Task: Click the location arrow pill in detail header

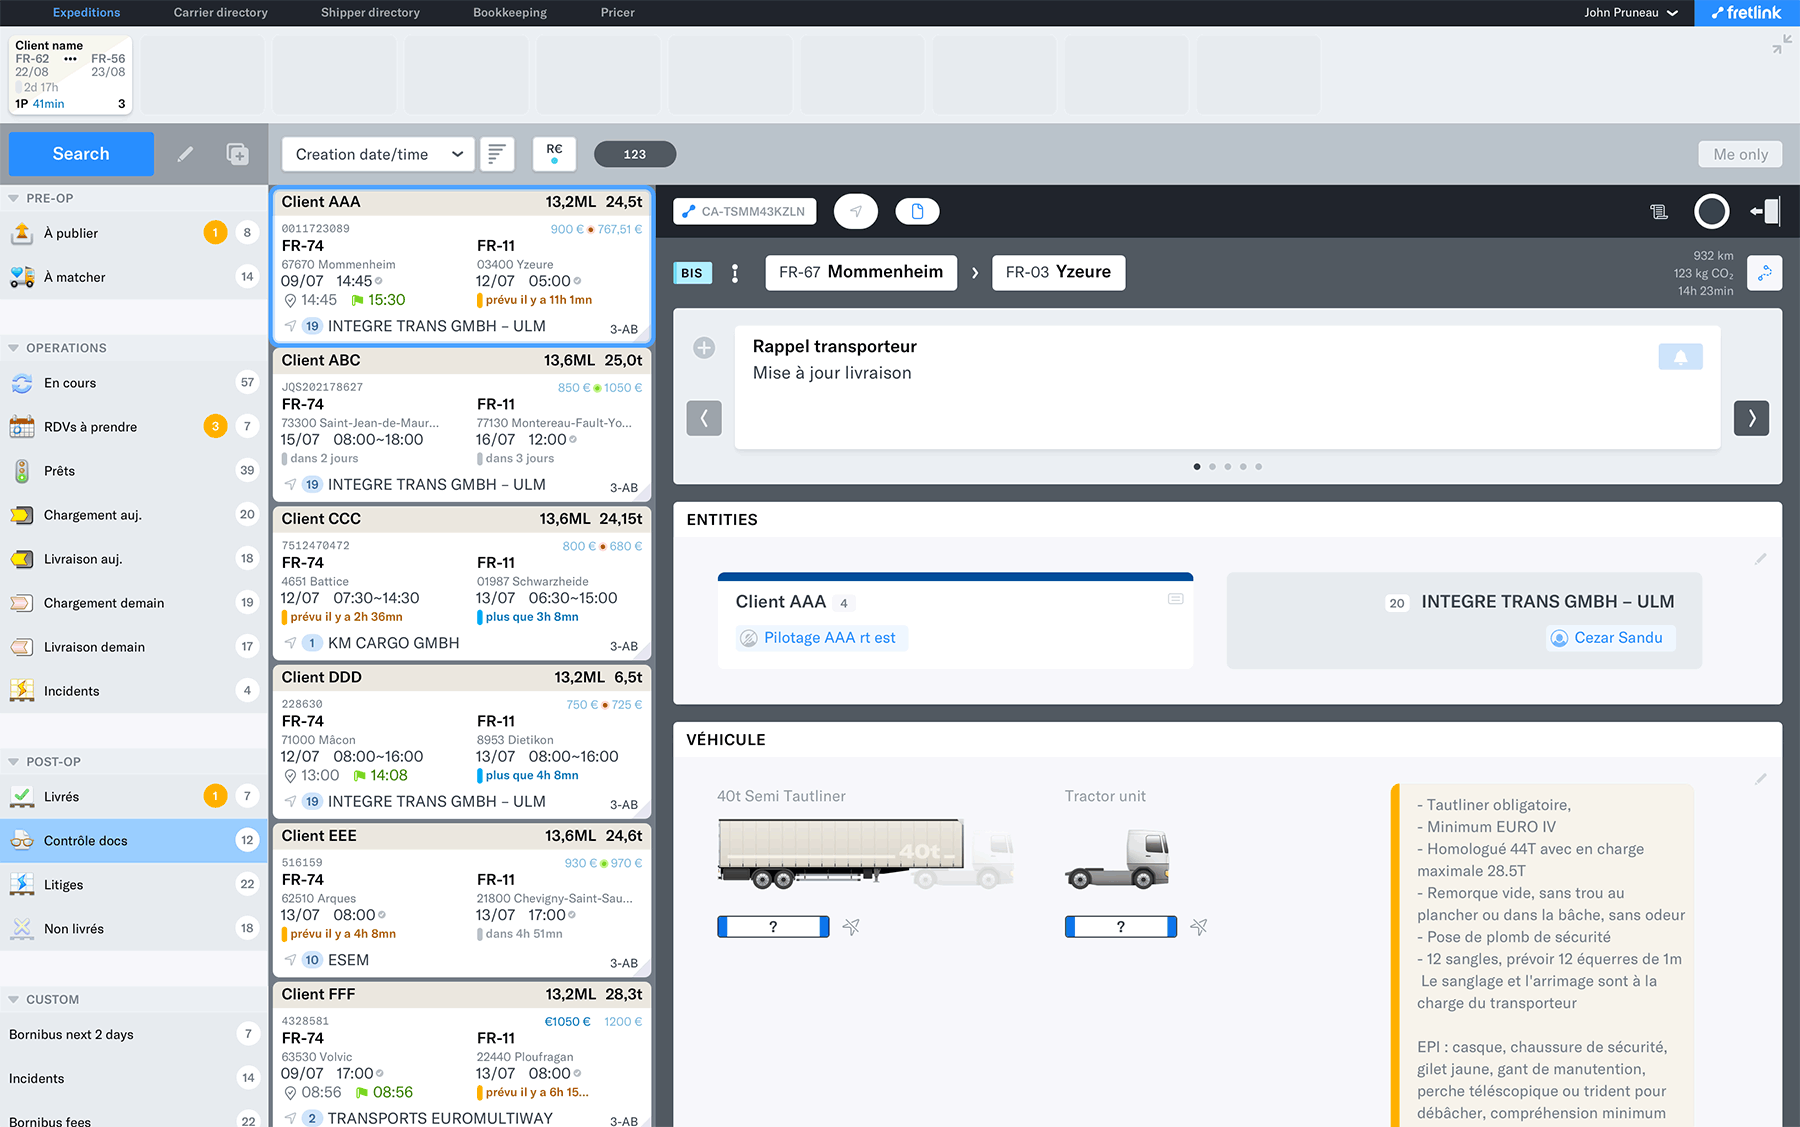Action: (856, 211)
